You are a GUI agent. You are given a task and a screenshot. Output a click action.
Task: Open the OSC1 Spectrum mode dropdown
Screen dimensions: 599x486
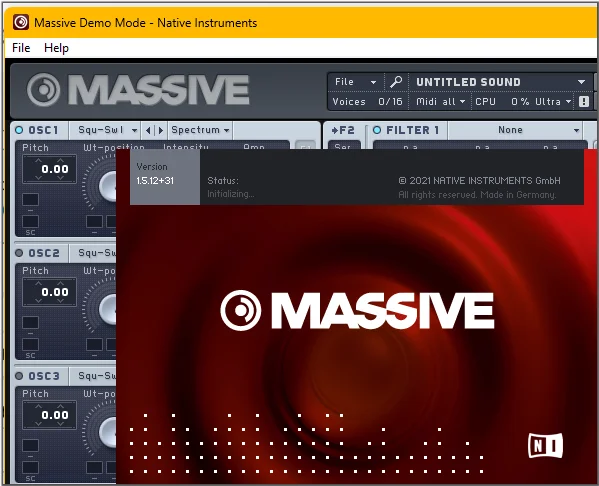pyautogui.click(x=201, y=130)
